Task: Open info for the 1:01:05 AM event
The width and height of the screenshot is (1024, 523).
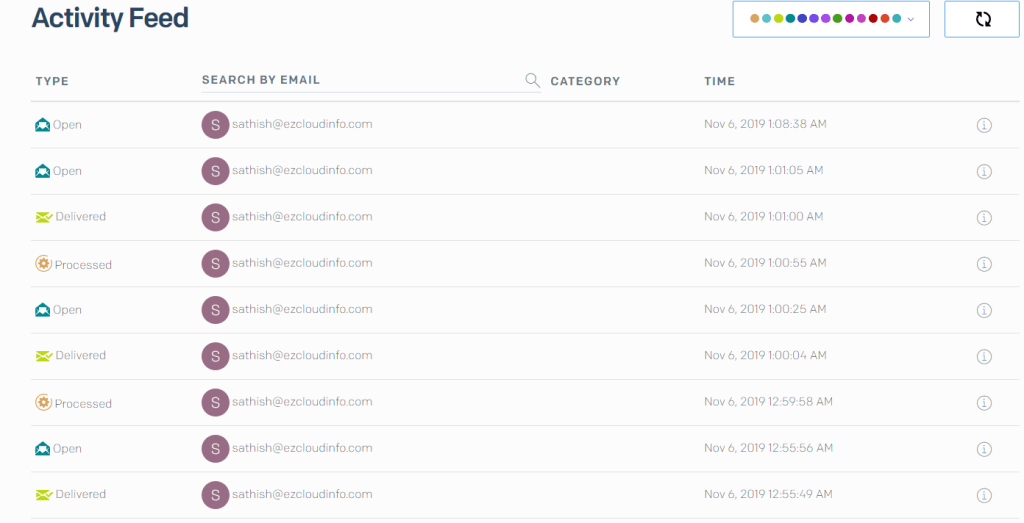Action: pos(983,171)
